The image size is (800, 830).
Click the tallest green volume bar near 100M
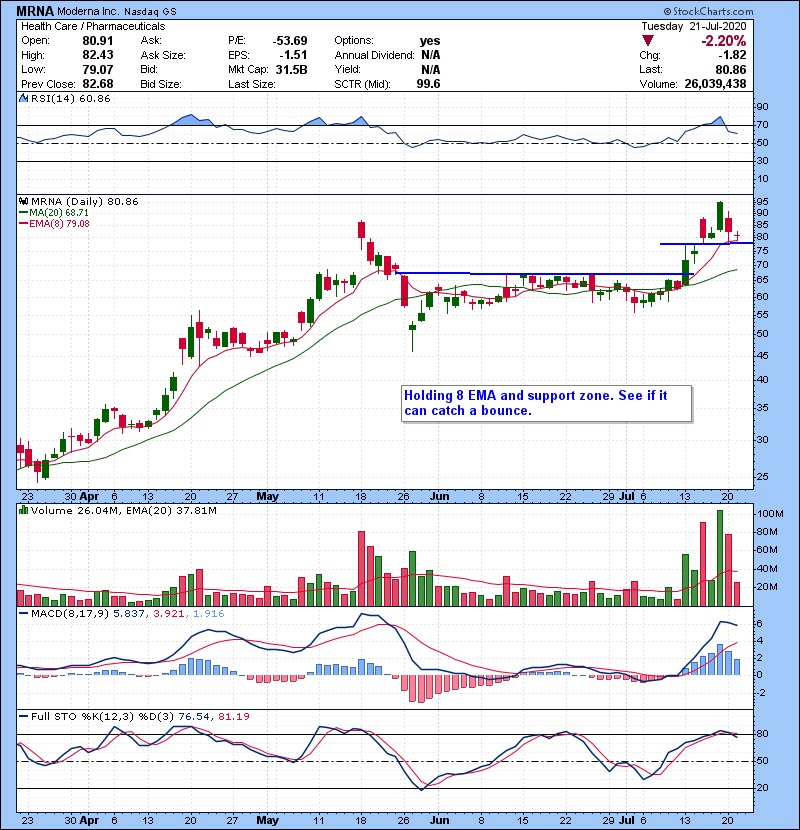click(x=720, y=558)
